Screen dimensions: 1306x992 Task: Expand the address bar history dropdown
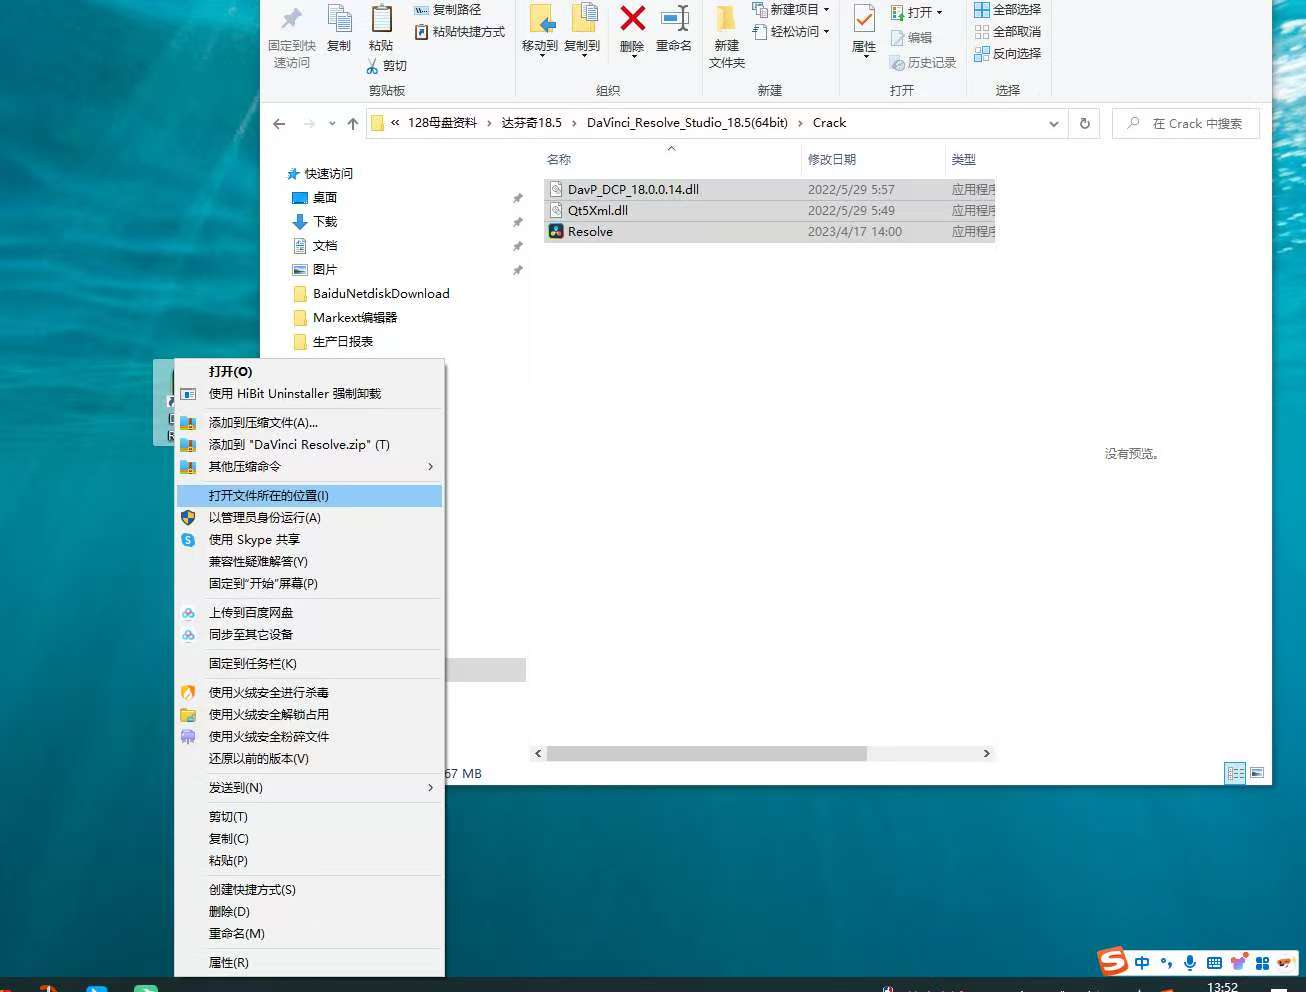pos(1053,124)
